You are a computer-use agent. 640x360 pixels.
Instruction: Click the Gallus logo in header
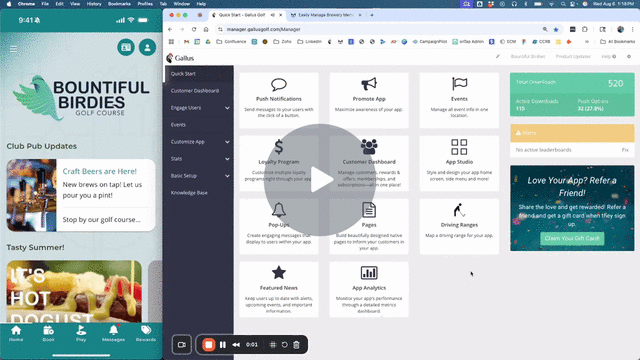(x=180, y=58)
